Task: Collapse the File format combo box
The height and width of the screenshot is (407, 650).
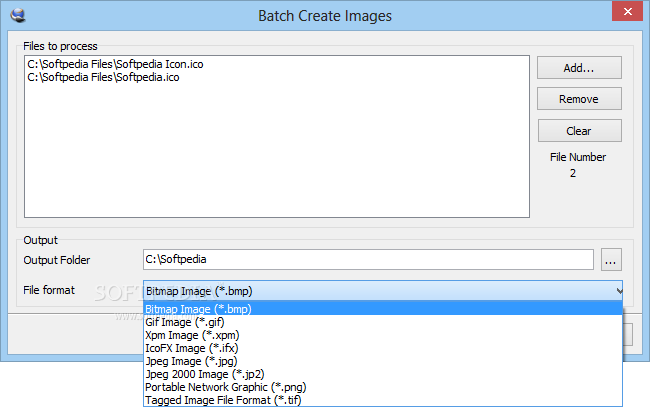Action: [383, 291]
